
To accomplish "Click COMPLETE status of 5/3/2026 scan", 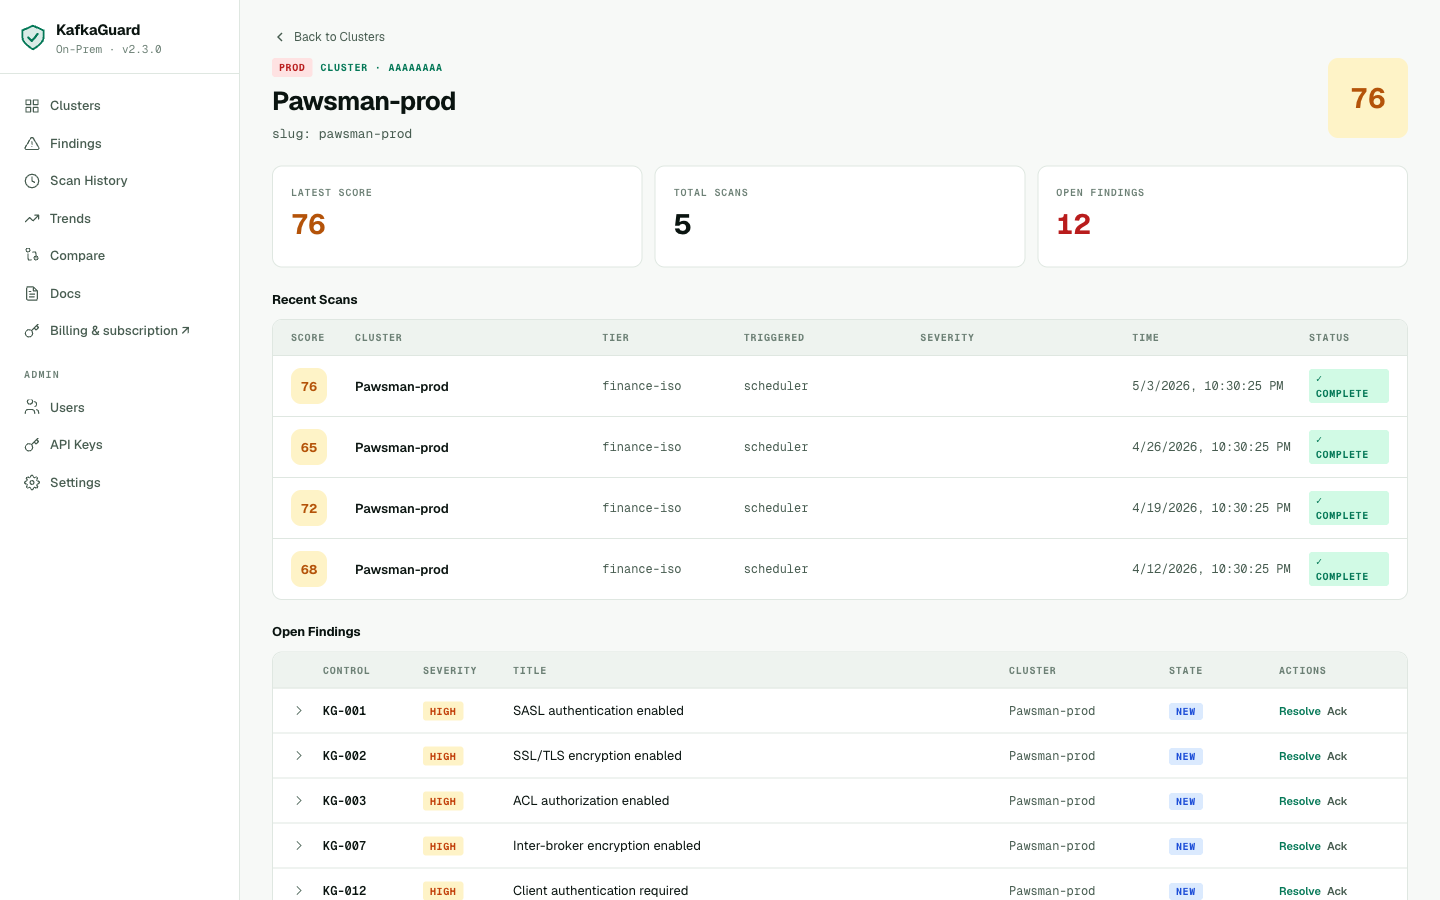I will point(1348,386).
